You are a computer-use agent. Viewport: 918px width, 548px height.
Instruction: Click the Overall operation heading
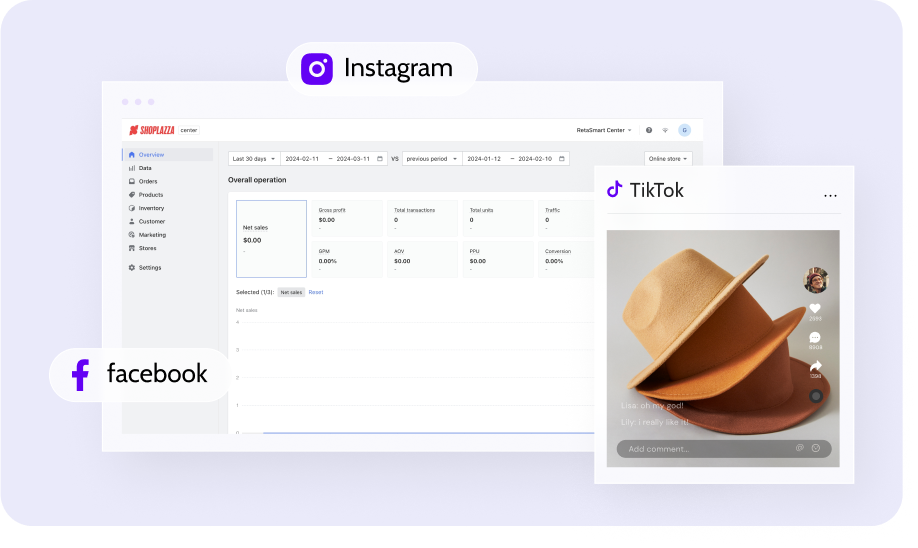257,180
